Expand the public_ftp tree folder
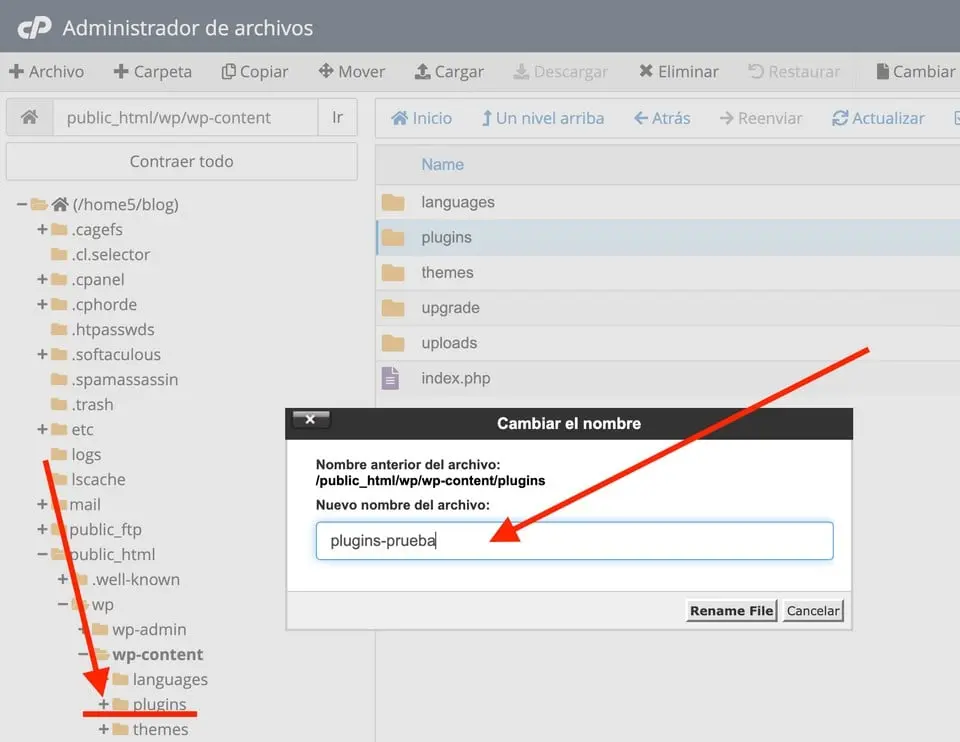This screenshot has height=742, width=960. pos(42,529)
